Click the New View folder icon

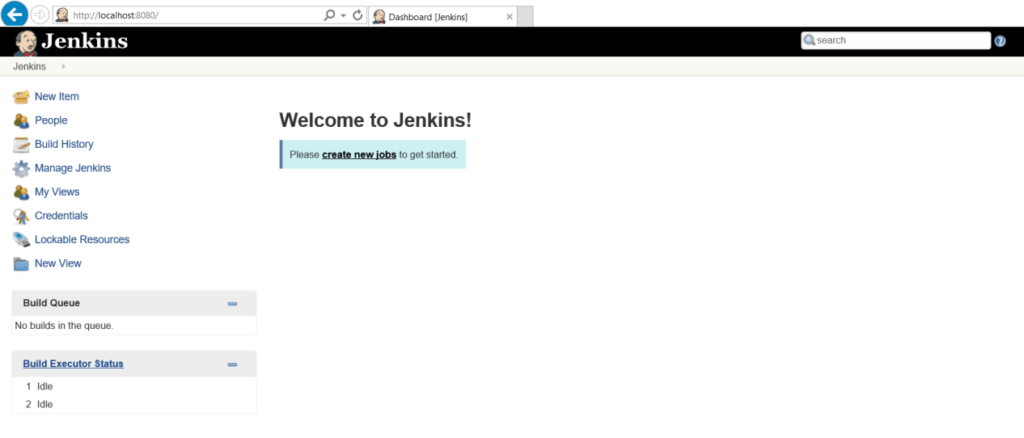22,264
